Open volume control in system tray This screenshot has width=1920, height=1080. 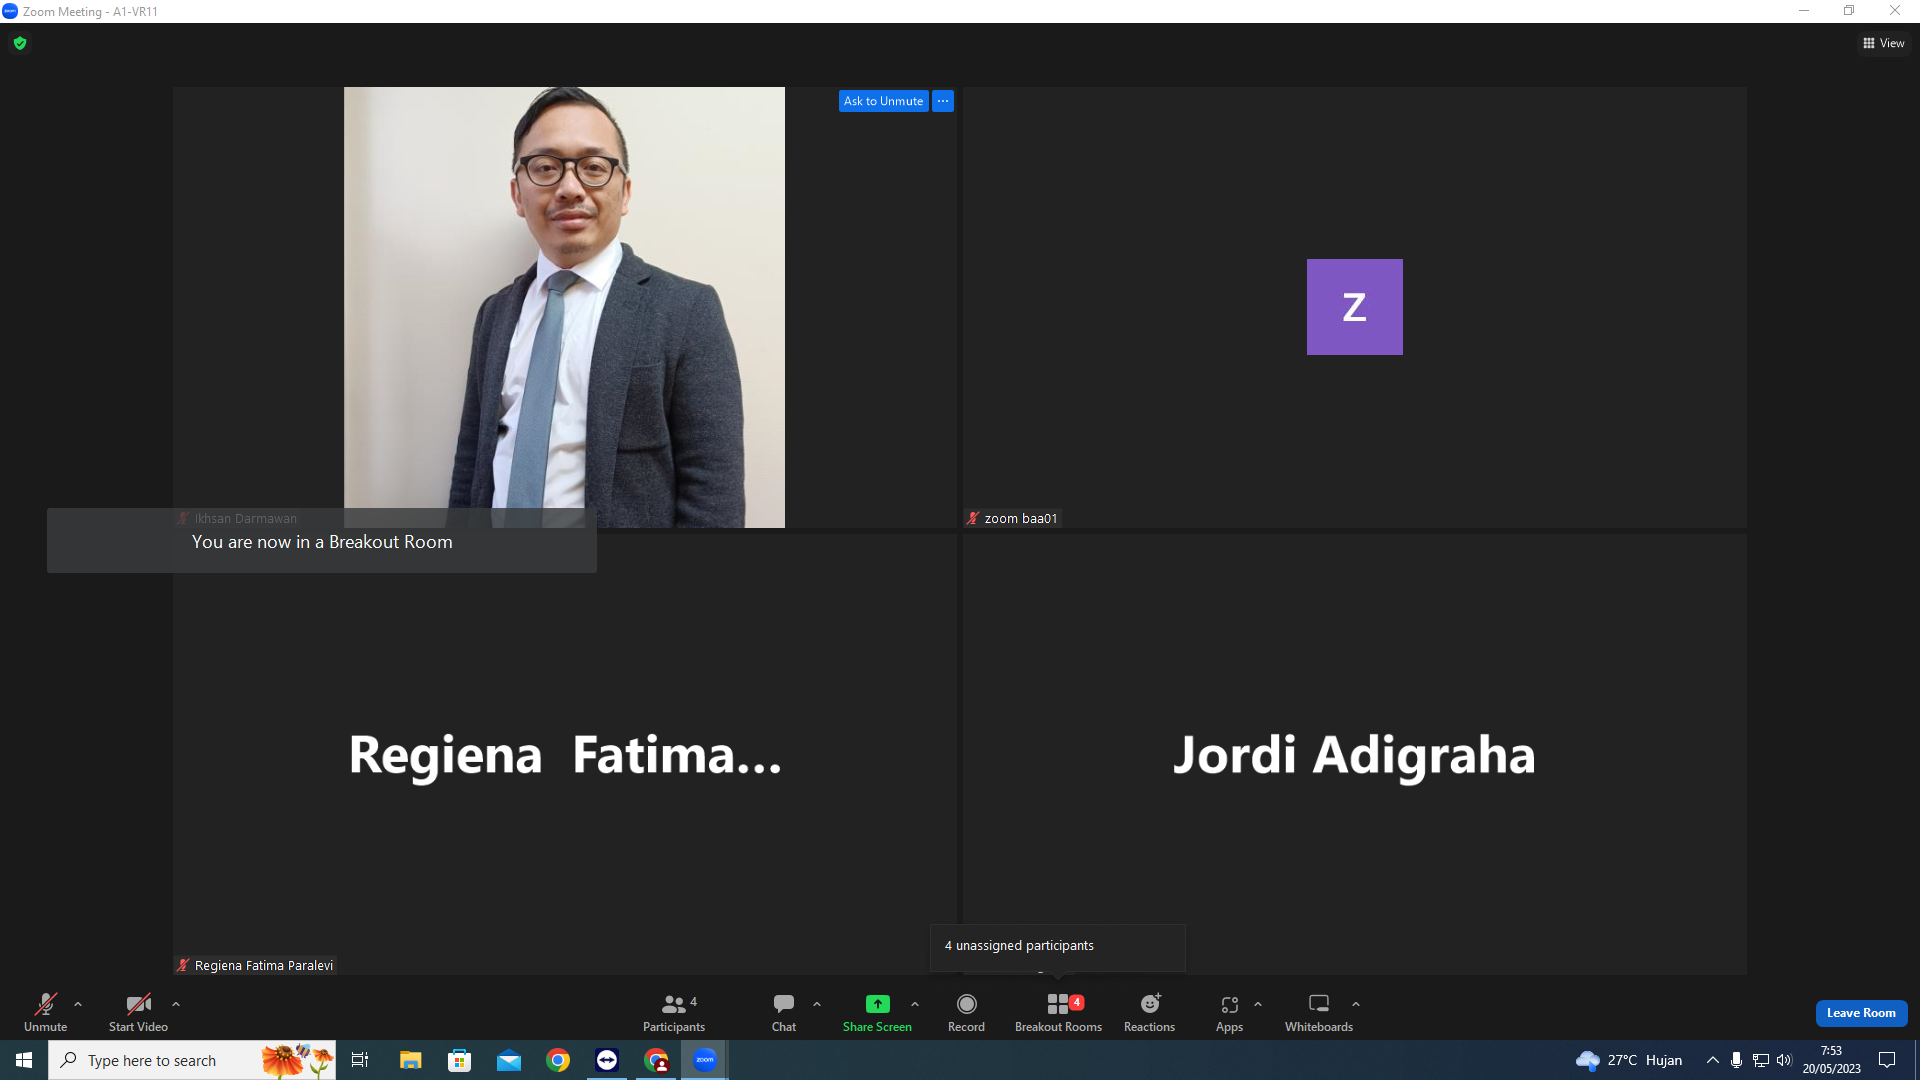(1784, 1060)
